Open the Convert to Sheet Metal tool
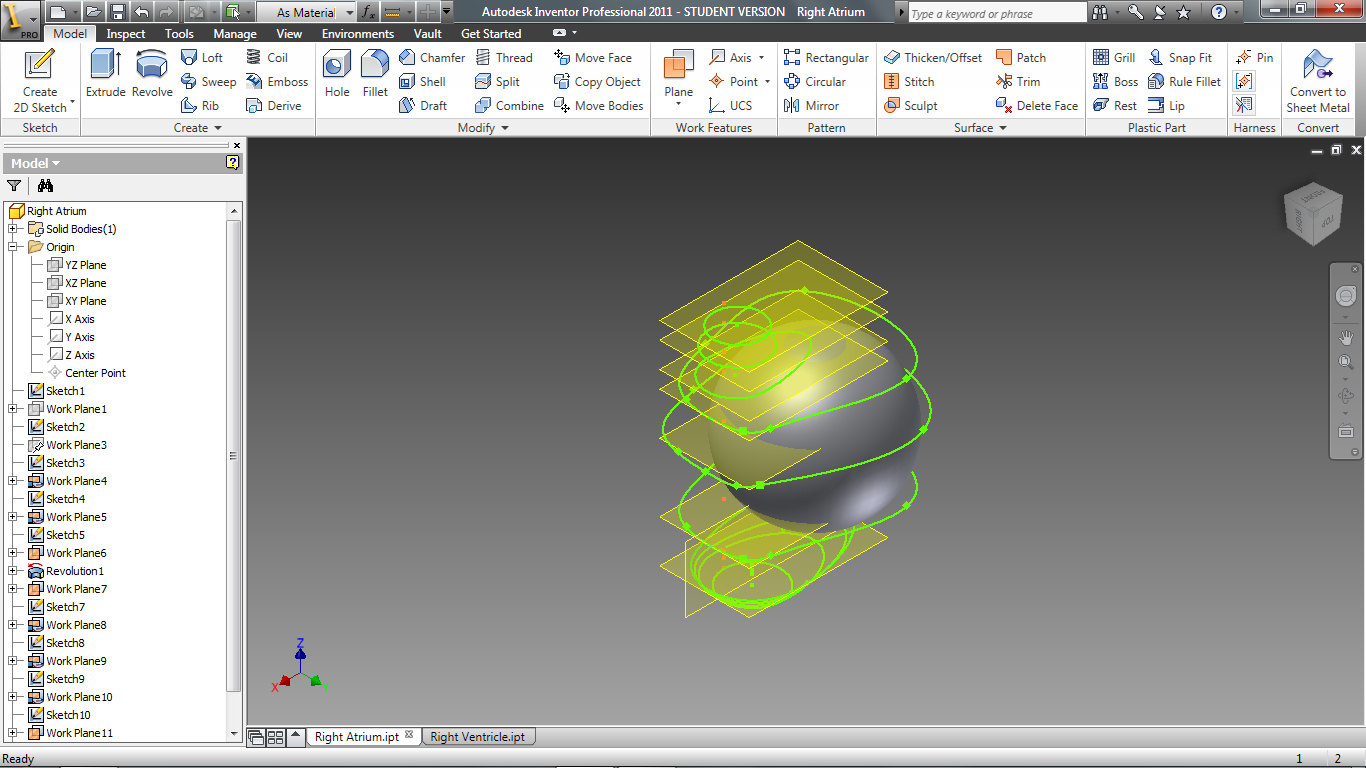The height and width of the screenshot is (768, 1366). click(1317, 80)
